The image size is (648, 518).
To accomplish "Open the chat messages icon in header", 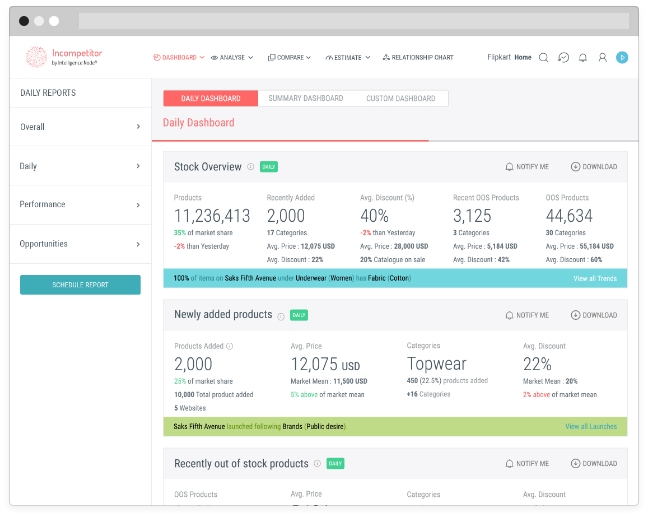I will [563, 58].
